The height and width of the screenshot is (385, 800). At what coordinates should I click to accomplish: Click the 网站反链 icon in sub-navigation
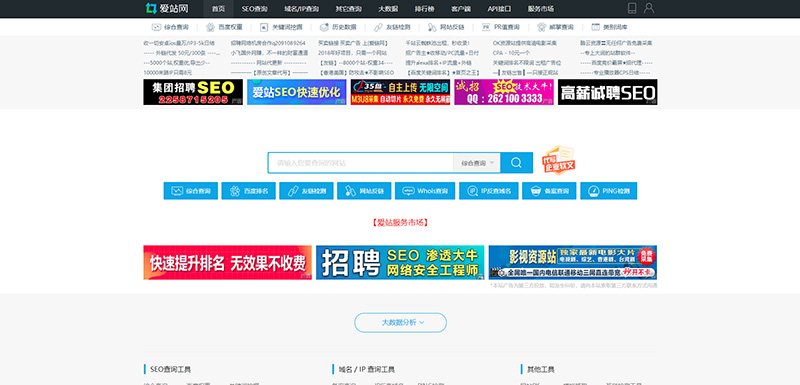click(432, 27)
